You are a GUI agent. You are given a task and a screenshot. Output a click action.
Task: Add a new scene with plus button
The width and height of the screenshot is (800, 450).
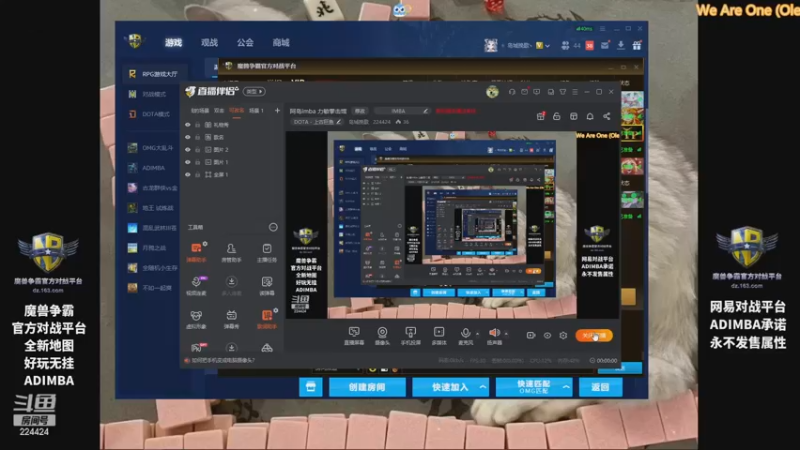point(277,110)
